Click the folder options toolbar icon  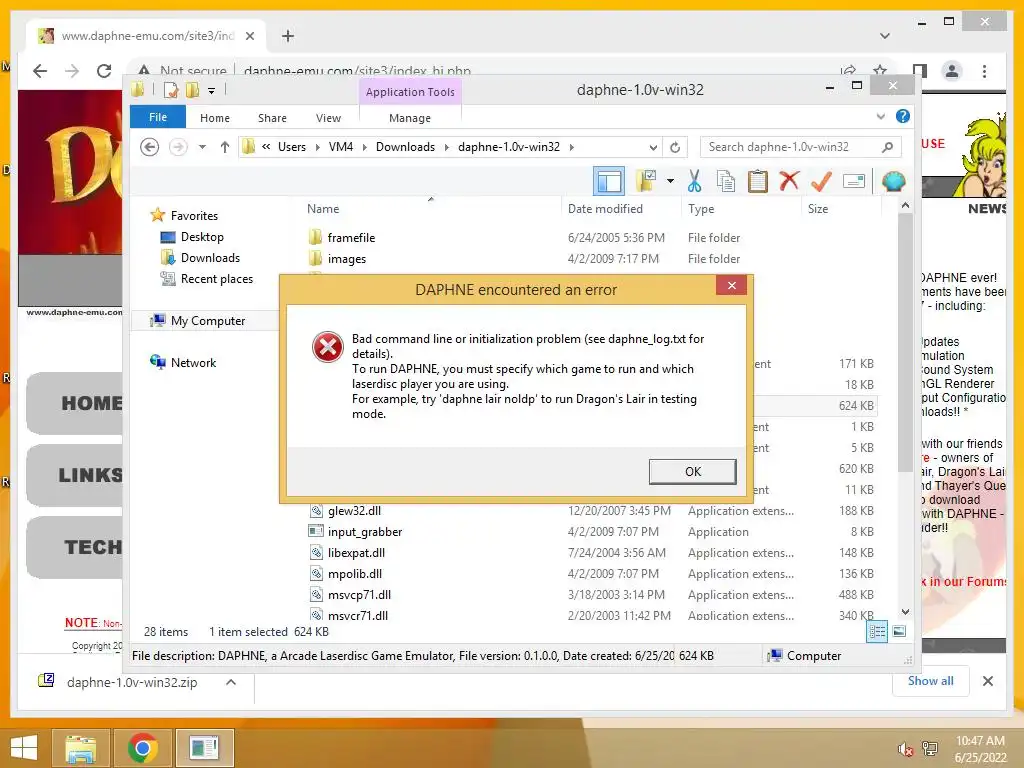tap(645, 181)
